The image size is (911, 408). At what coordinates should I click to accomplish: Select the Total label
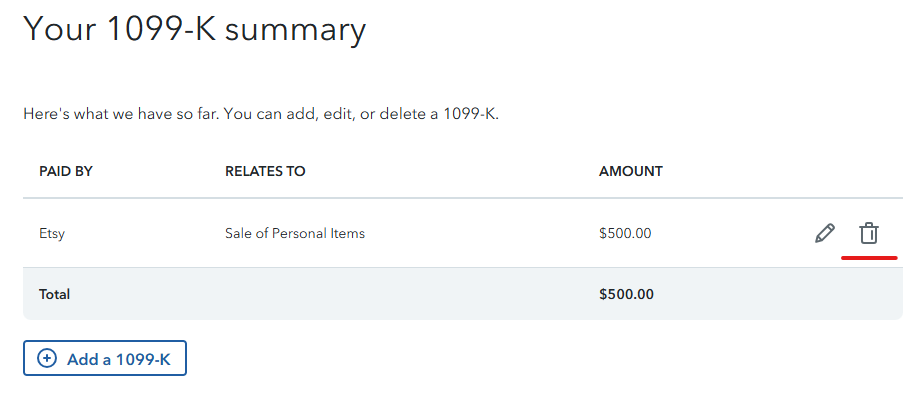pos(54,294)
